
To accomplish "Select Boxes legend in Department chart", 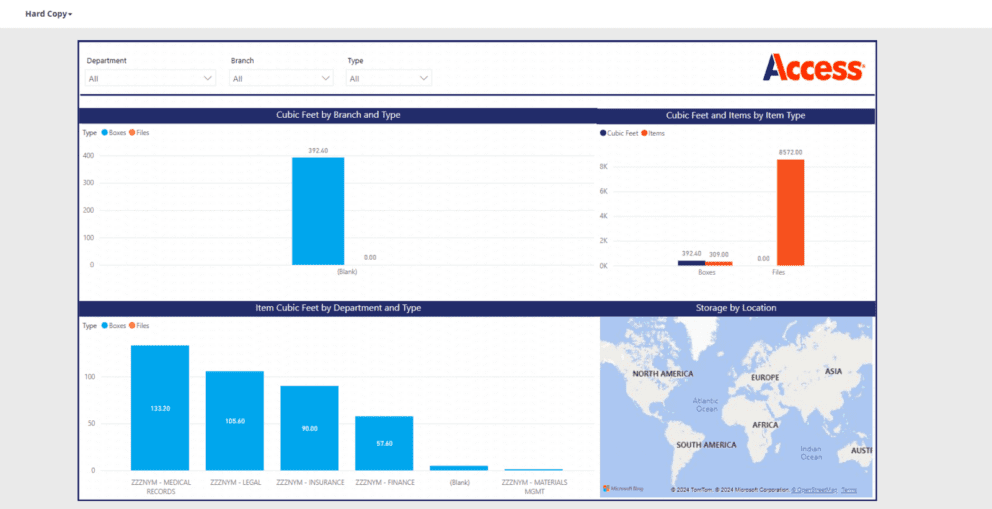I will (114, 325).
